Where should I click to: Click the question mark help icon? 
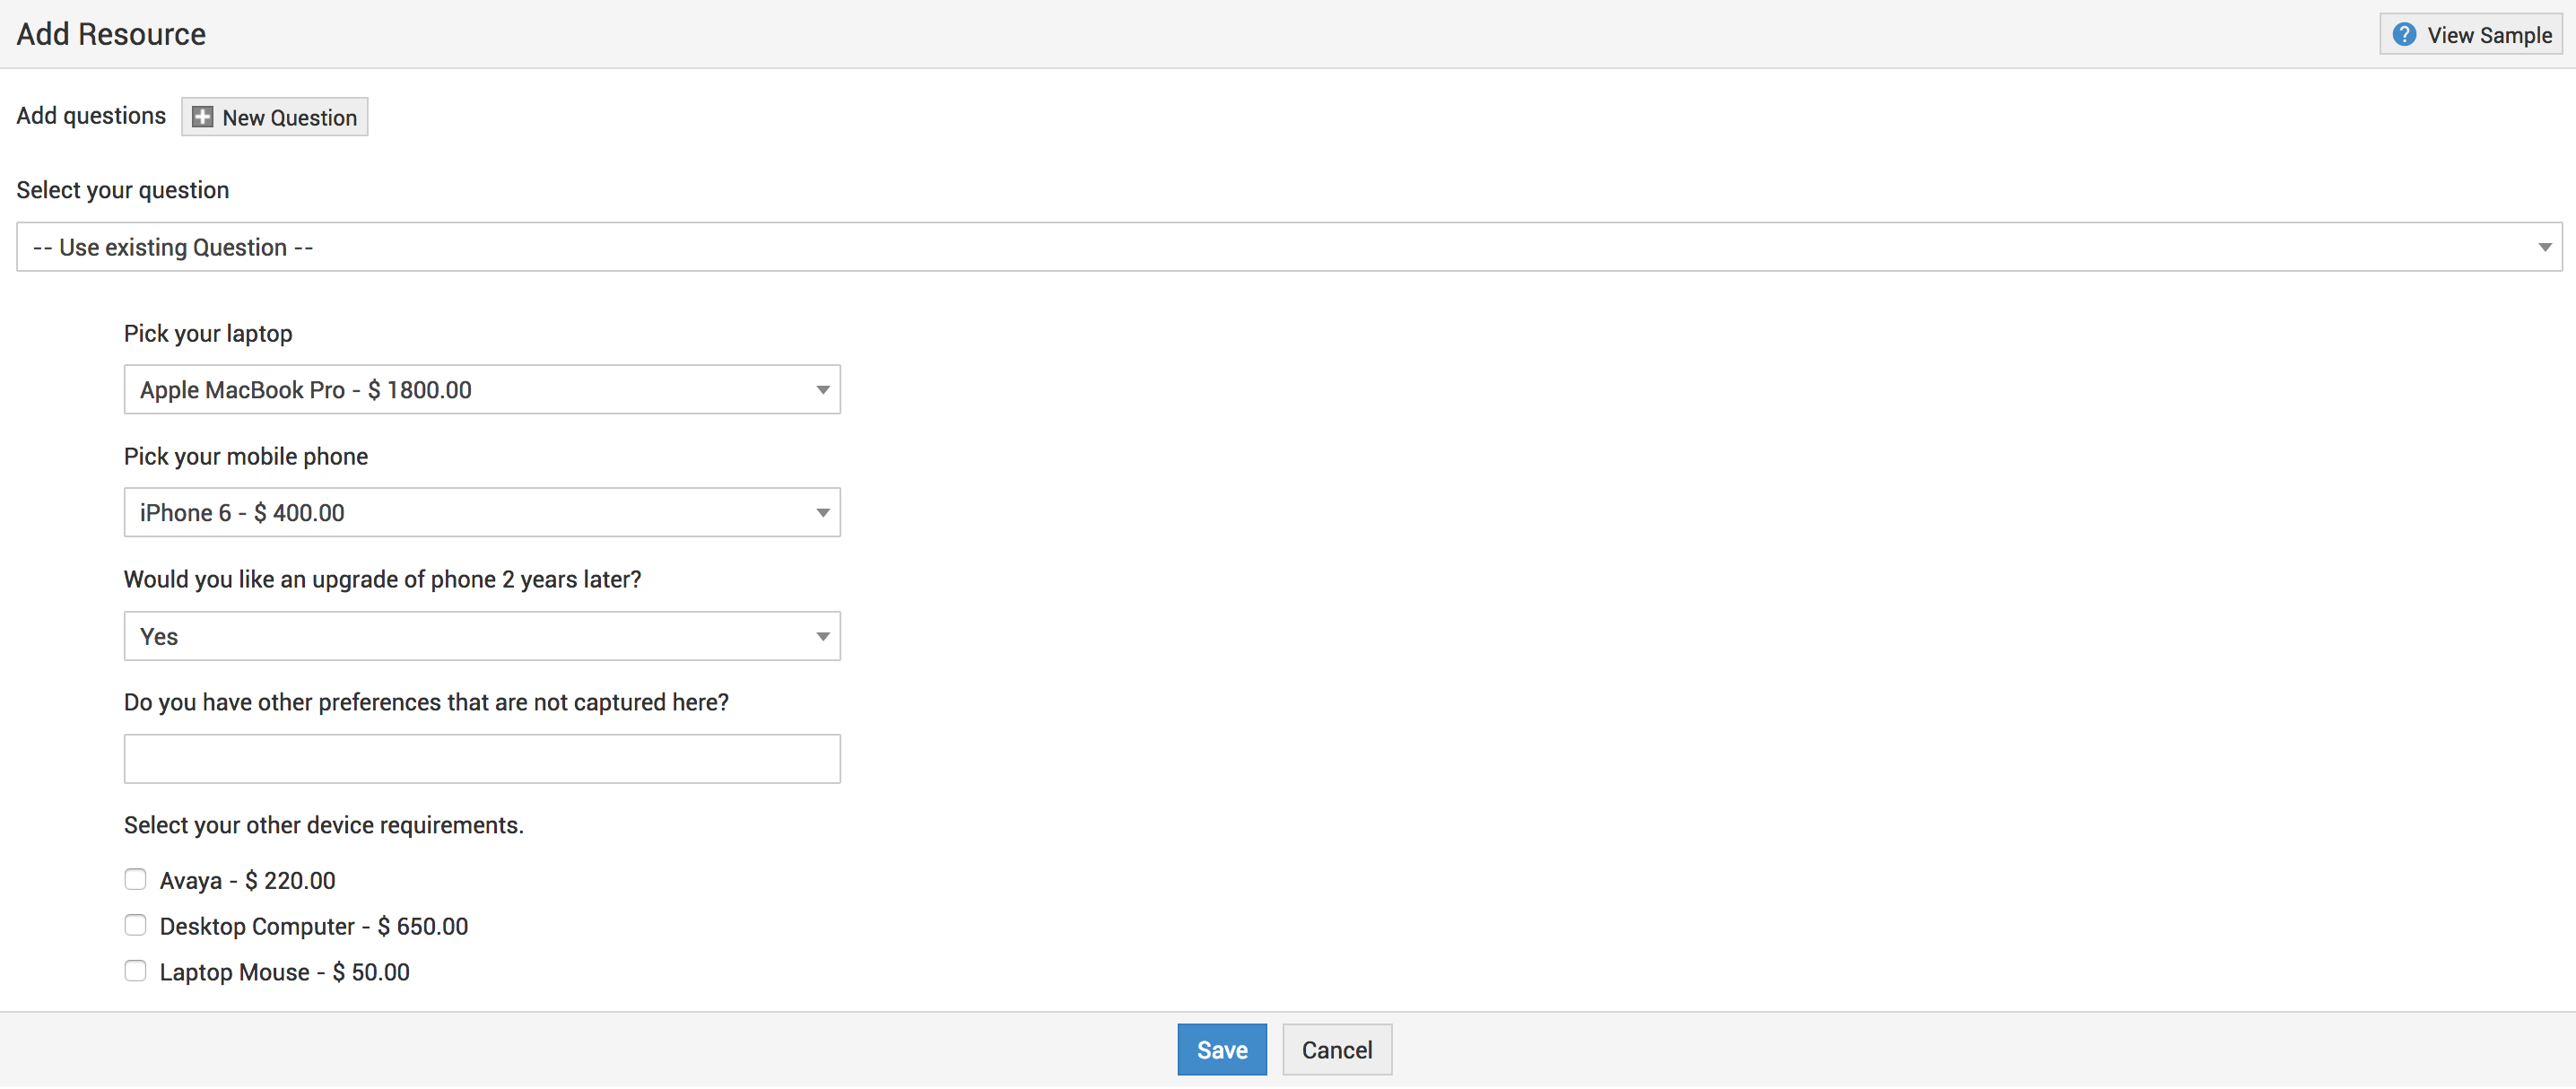[x=2404, y=35]
